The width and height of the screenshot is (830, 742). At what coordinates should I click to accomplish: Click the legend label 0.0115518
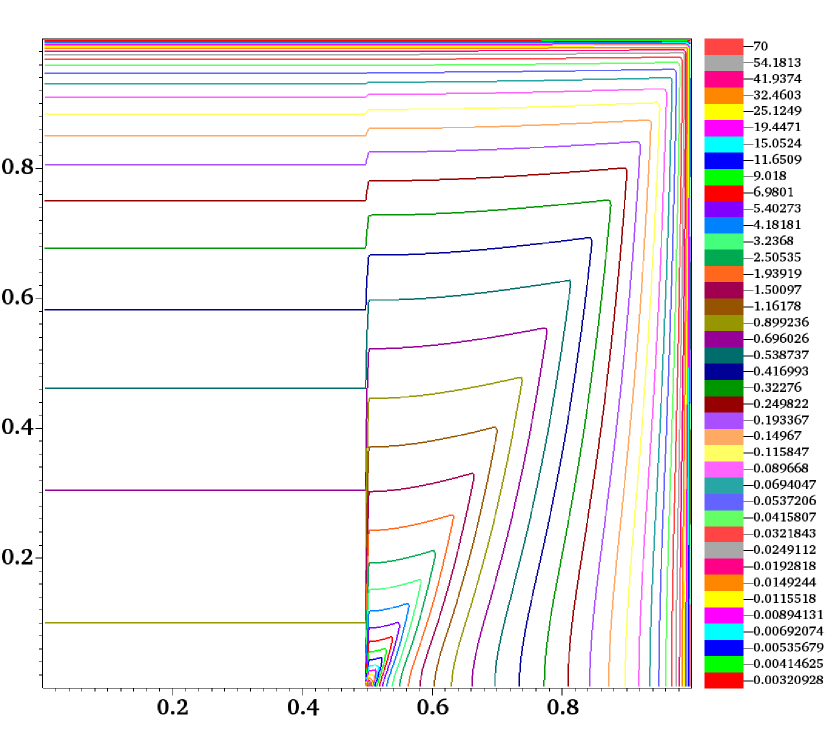(784, 599)
